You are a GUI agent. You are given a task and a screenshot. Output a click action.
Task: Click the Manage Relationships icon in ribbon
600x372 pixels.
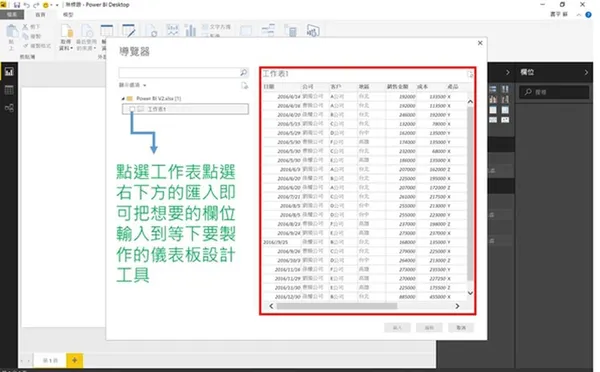pos(268,30)
